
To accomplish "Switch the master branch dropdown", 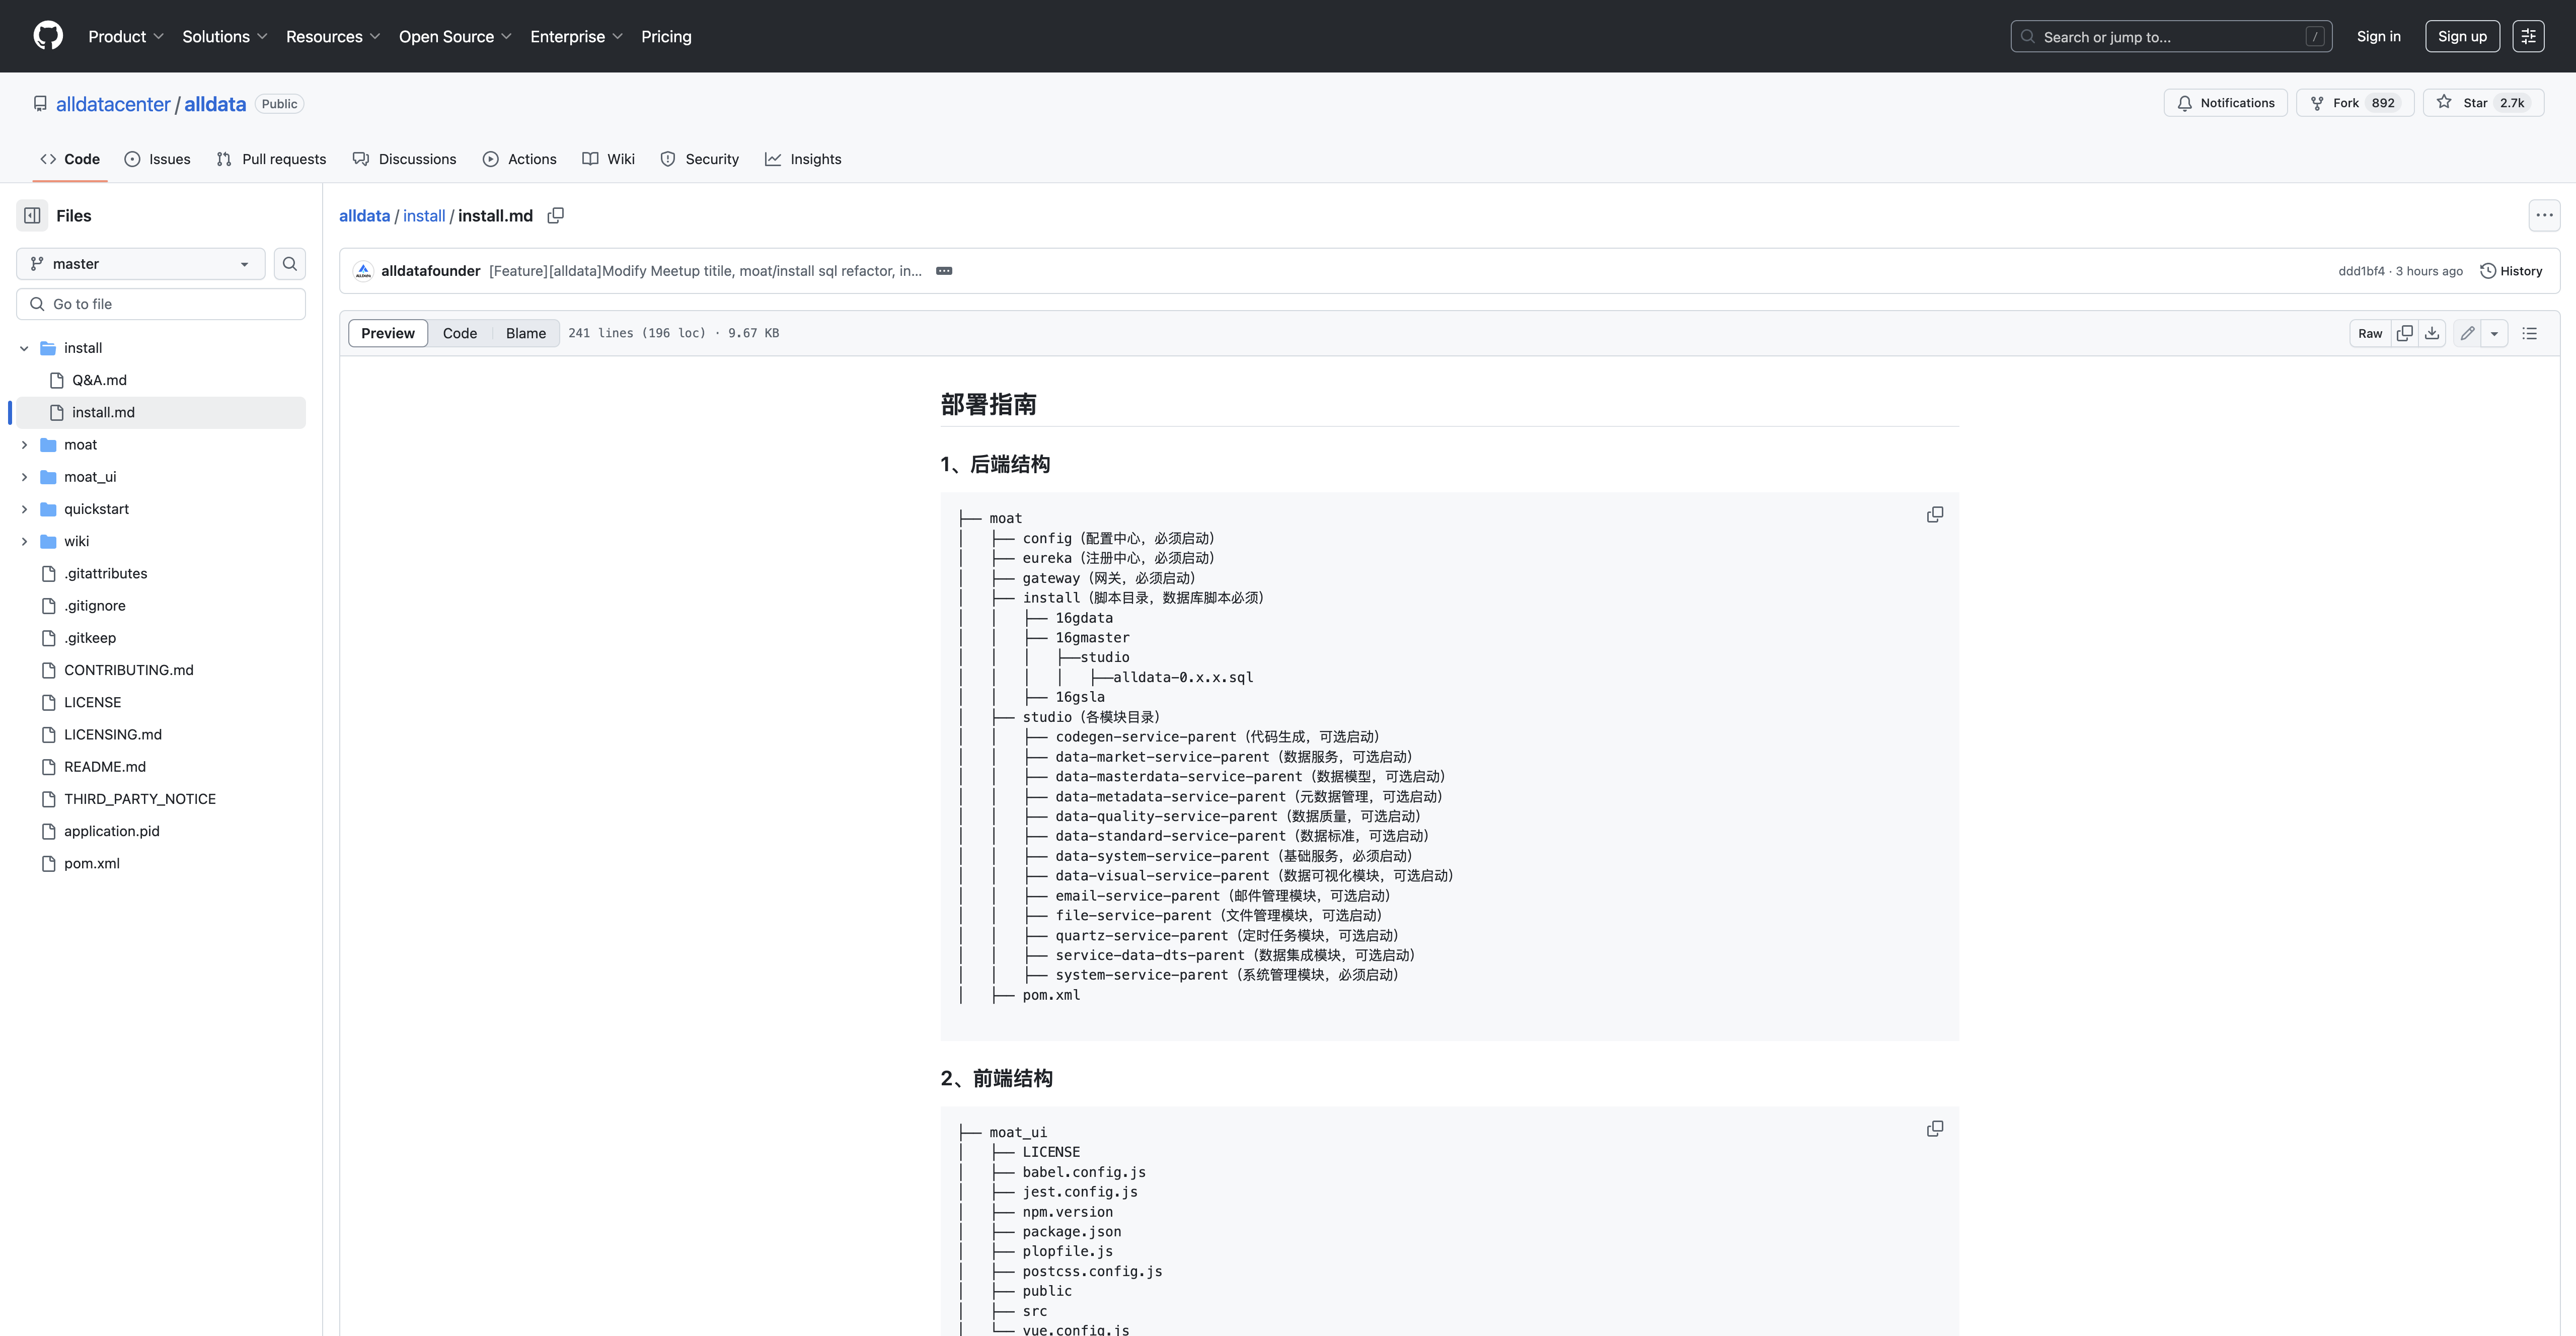I will [x=141, y=264].
